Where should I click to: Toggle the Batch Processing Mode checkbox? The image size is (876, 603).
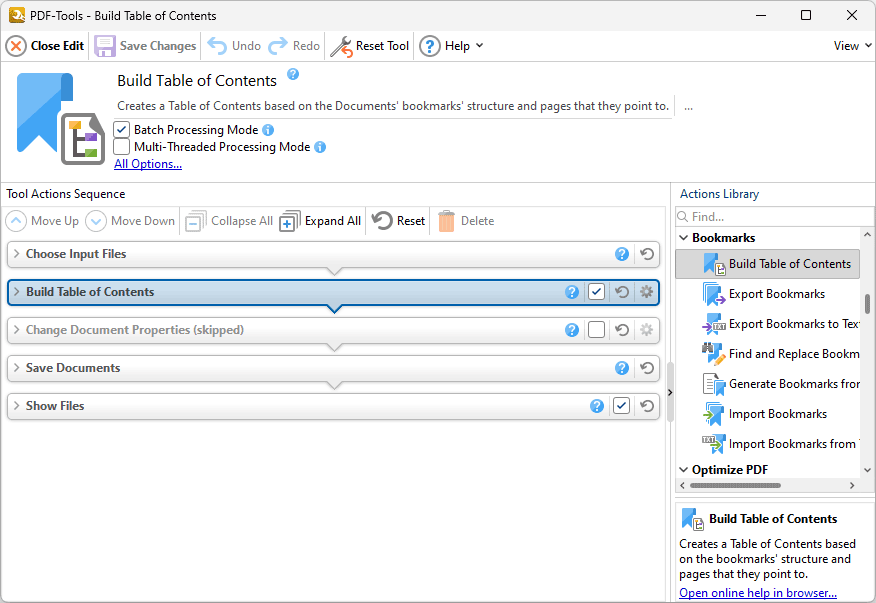pyautogui.click(x=121, y=130)
